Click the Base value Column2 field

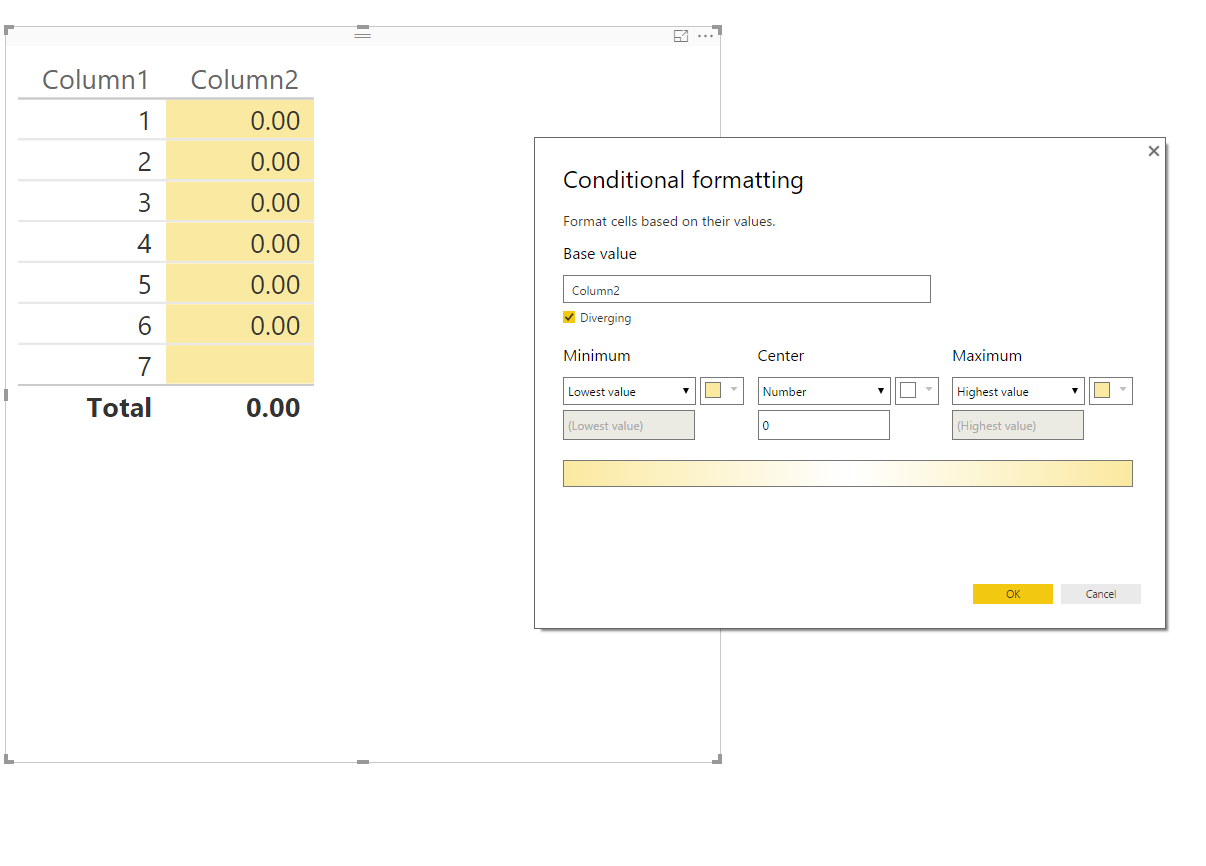tap(747, 289)
